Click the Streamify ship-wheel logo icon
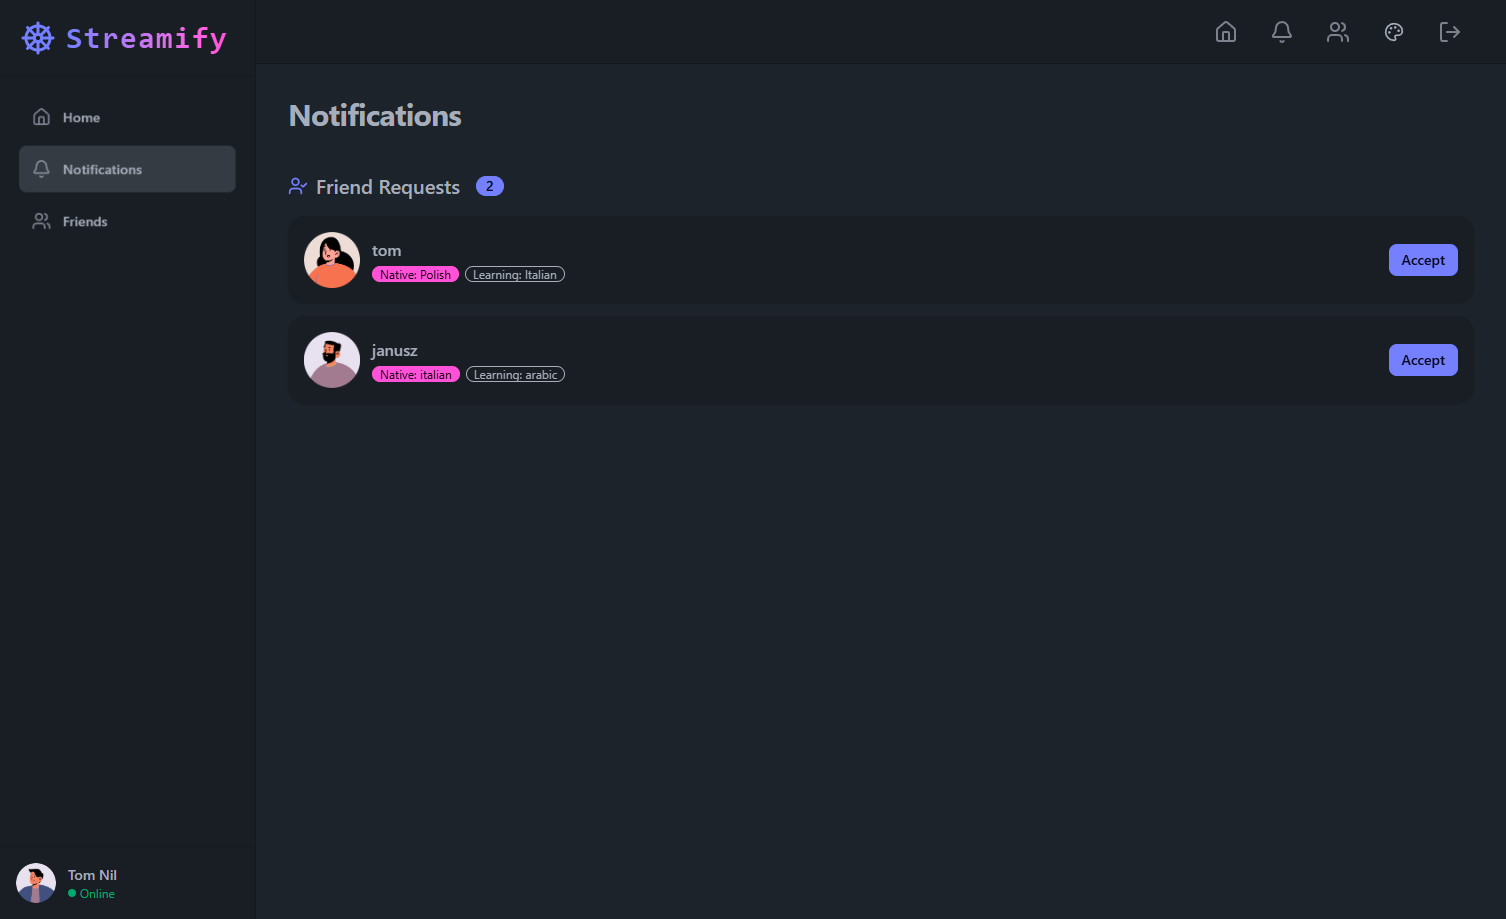The width and height of the screenshot is (1506, 919). (37, 37)
